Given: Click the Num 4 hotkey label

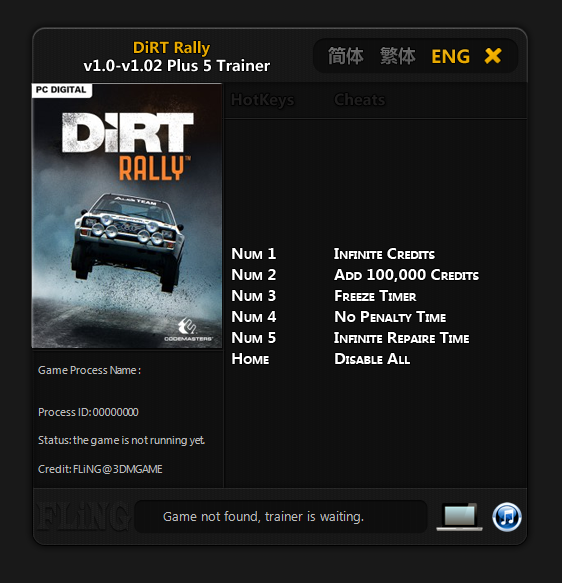Looking at the screenshot, I should click(x=253, y=317).
